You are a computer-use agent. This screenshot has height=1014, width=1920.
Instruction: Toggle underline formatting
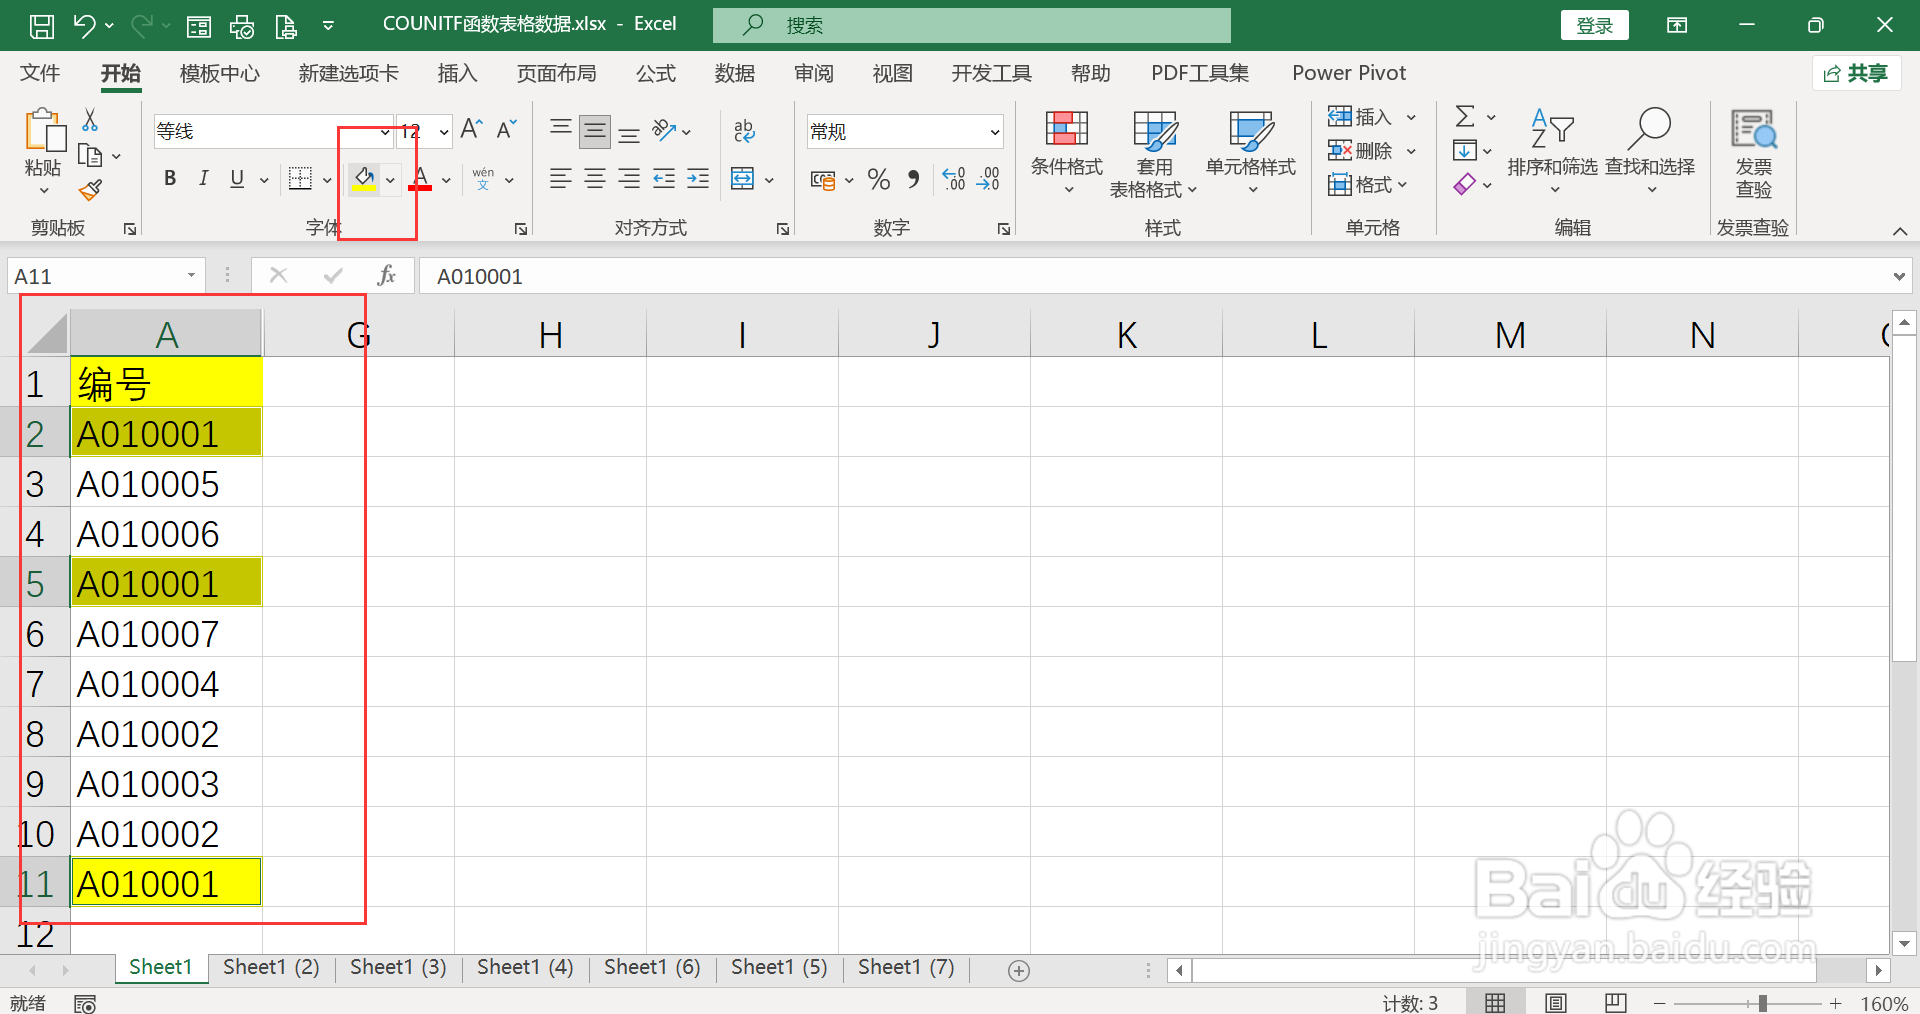pyautogui.click(x=236, y=179)
